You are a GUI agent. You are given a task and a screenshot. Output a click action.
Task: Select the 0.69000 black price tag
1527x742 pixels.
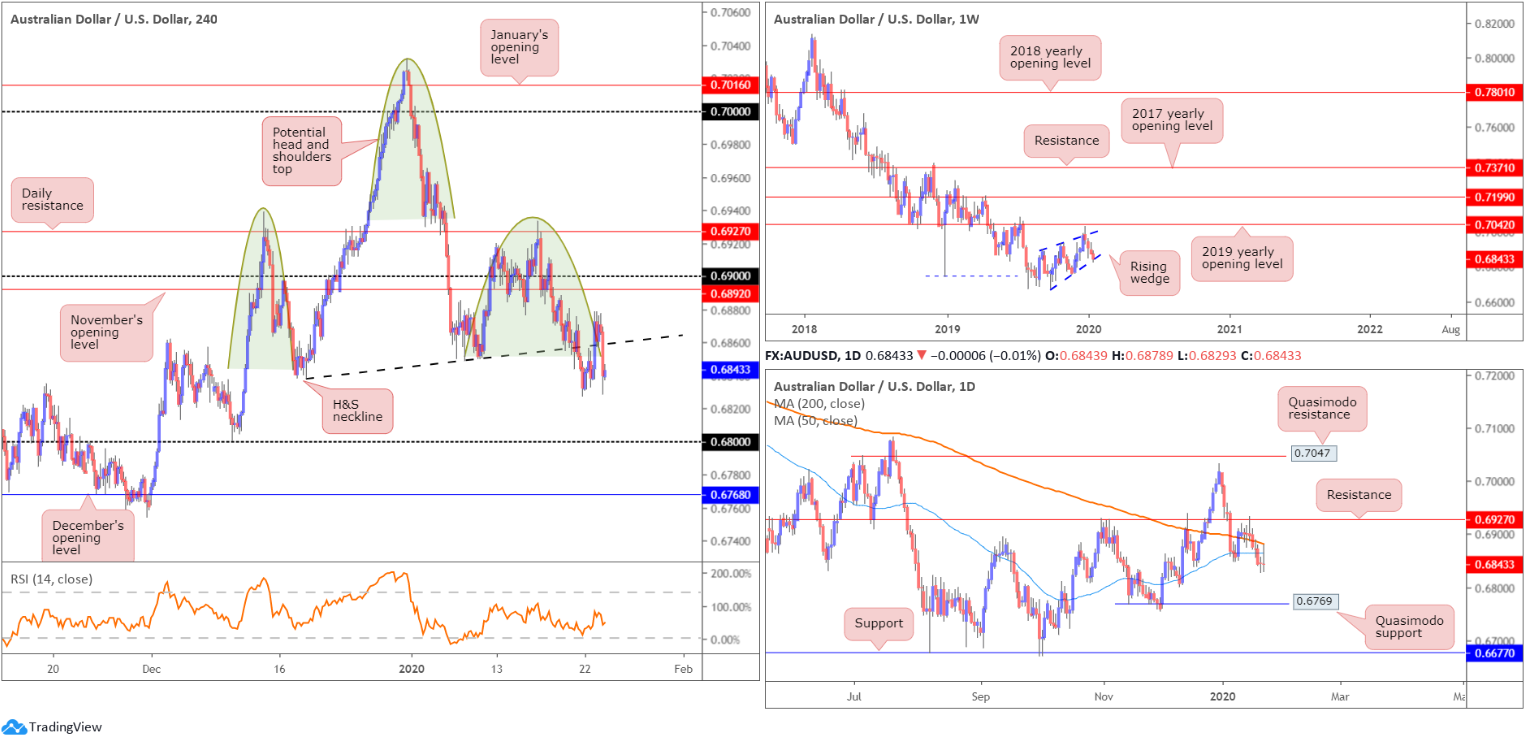click(x=731, y=275)
